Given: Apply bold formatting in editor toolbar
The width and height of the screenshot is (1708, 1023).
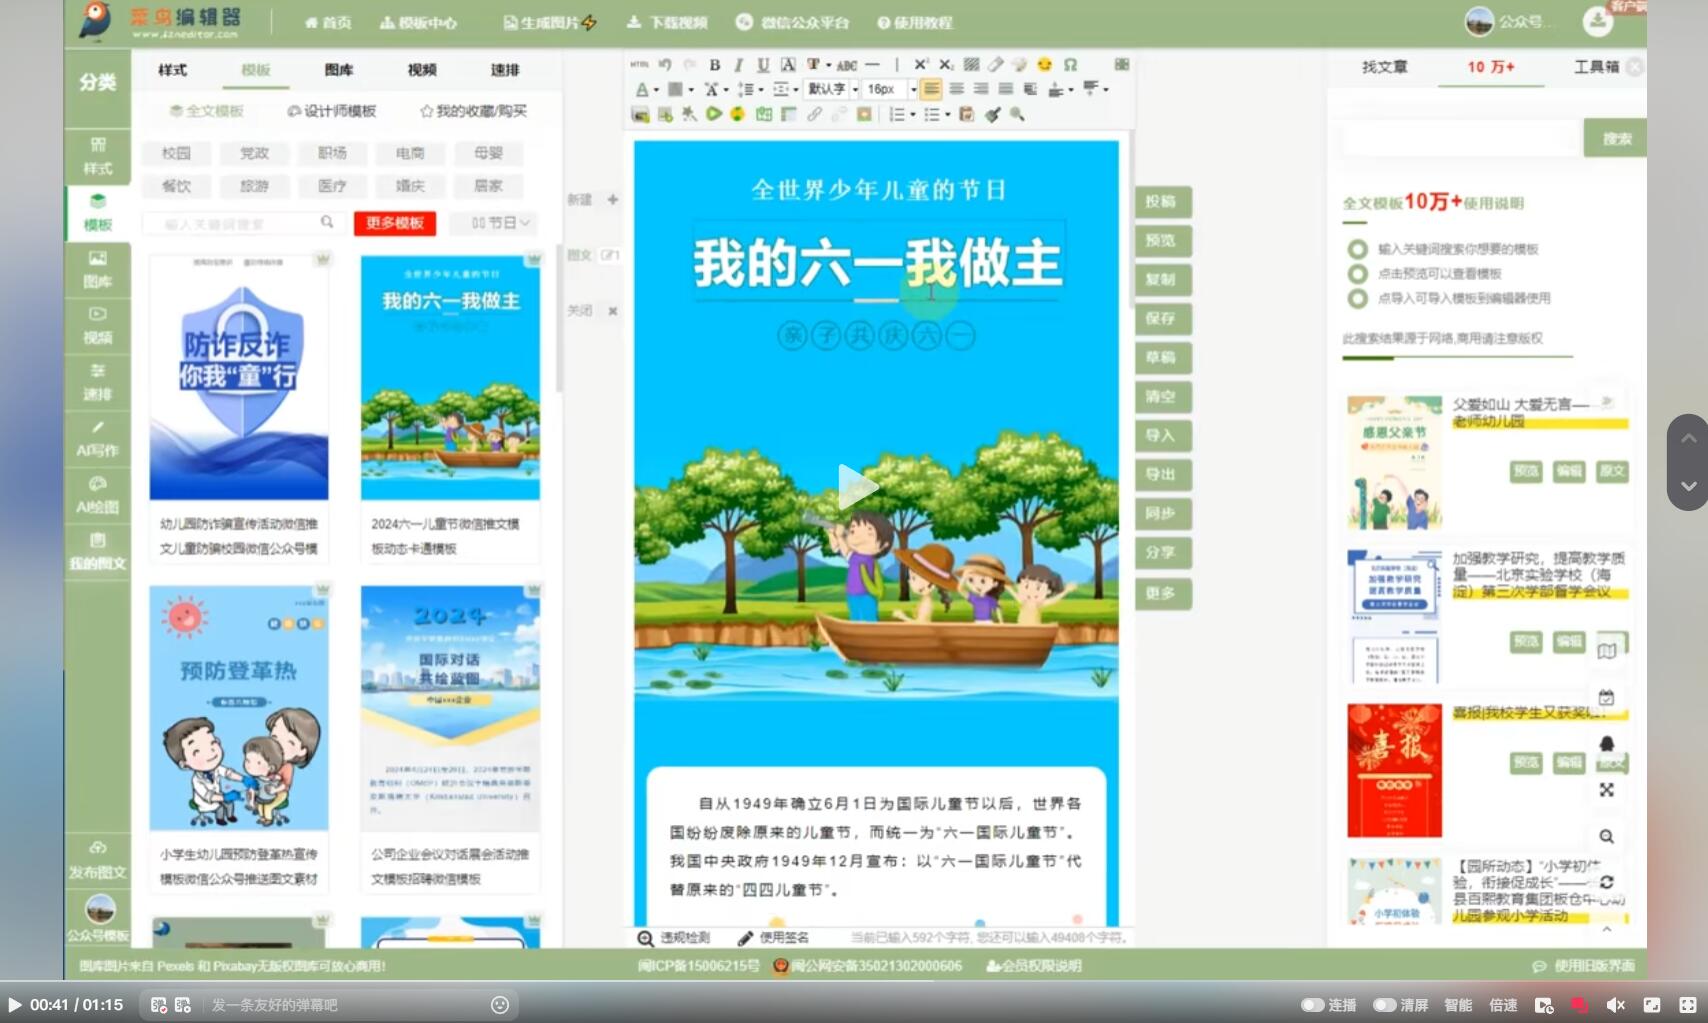Looking at the screenshot, I should pos(715,65).
